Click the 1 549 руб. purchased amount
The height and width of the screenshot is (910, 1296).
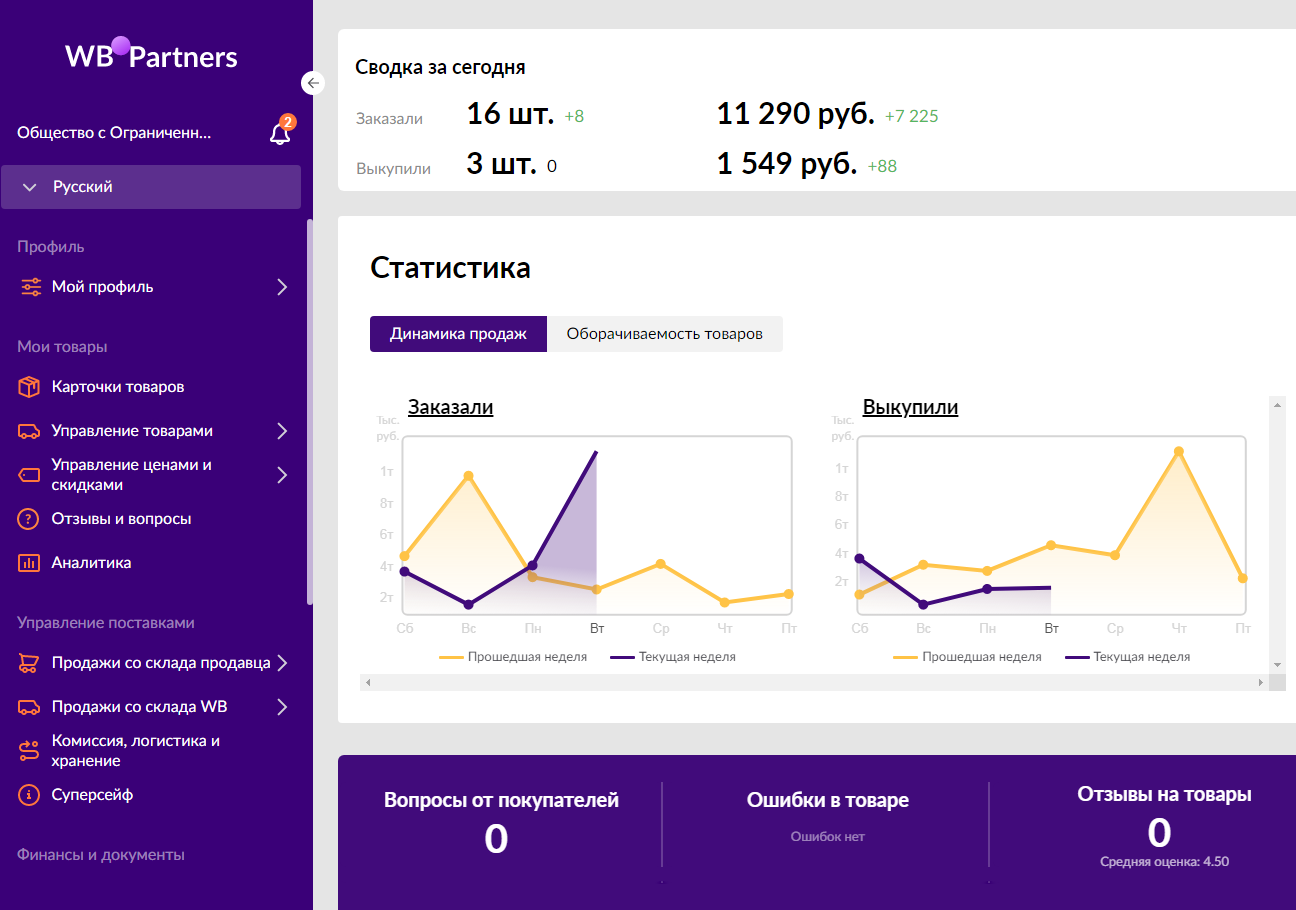[787, 164]
